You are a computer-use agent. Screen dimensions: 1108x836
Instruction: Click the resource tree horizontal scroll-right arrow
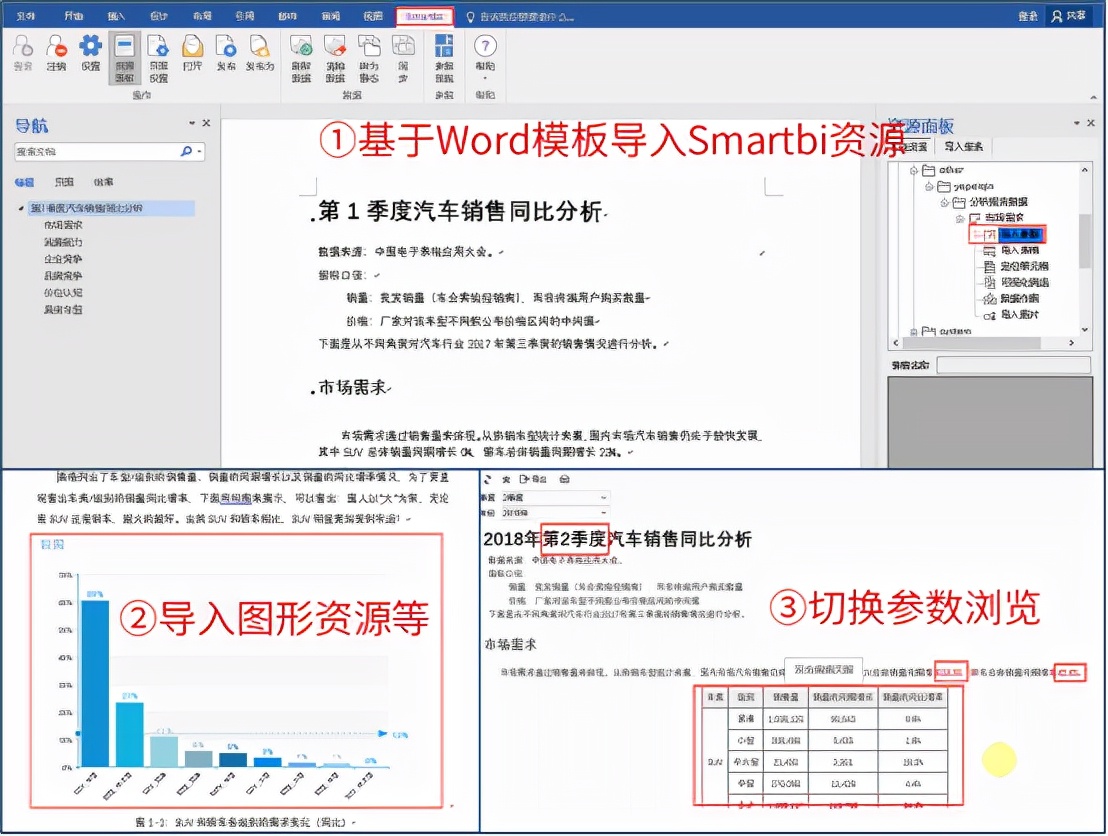click(1071, 343)
